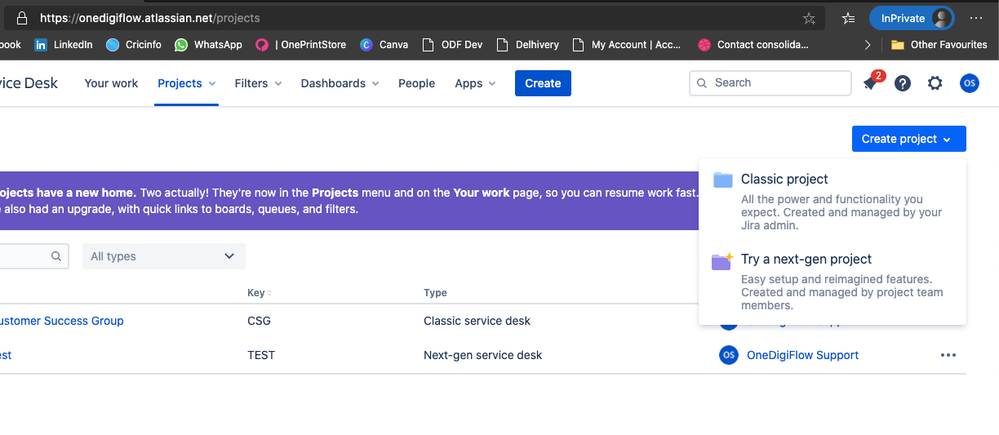The width and height of the screenshot is (999, 435).
Task: Open the Contact consolidation bookmark
Action: click(754, 45)
